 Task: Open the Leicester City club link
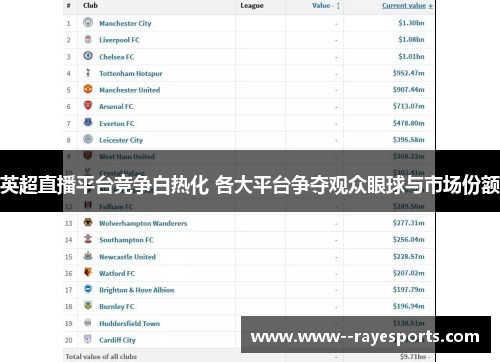121,140
